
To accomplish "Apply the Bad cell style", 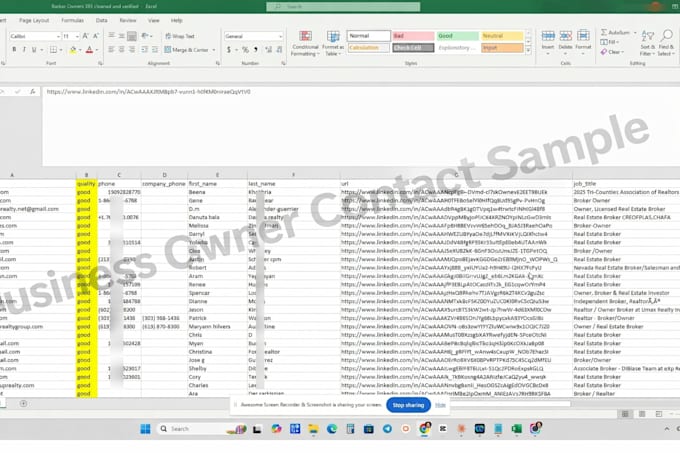I will pyautogui.click(x=413, y=36).
